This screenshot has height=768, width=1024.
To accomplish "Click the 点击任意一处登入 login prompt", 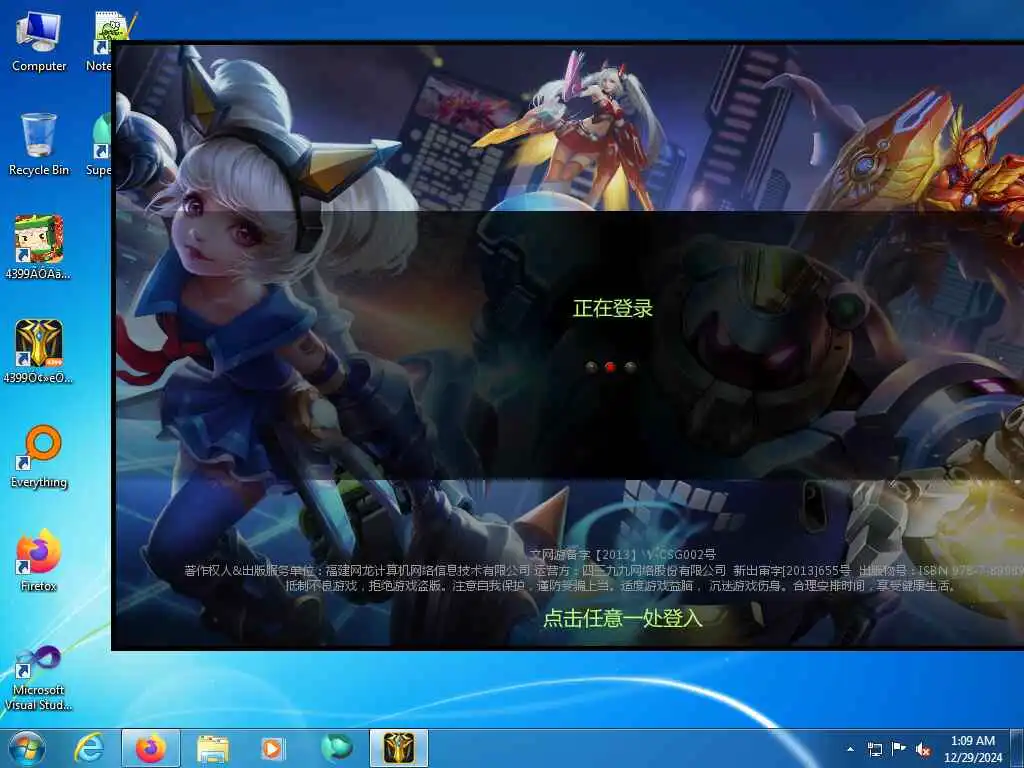I will (622, 618).
